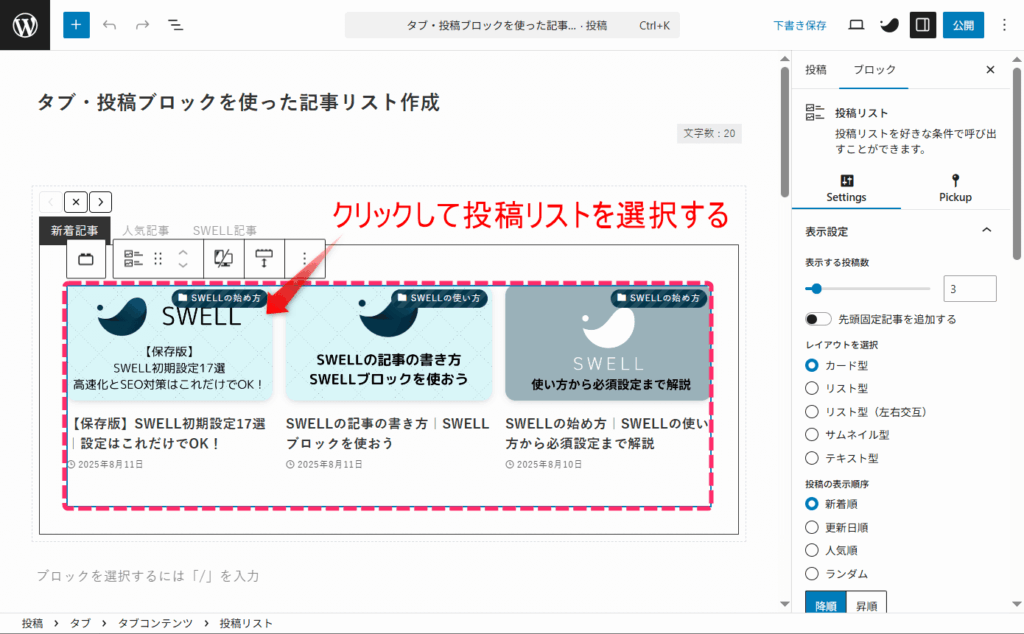Click the SWELL settings icon in top bar
The height and width of the screenshot is (634, 1024).
coord(889,25)
